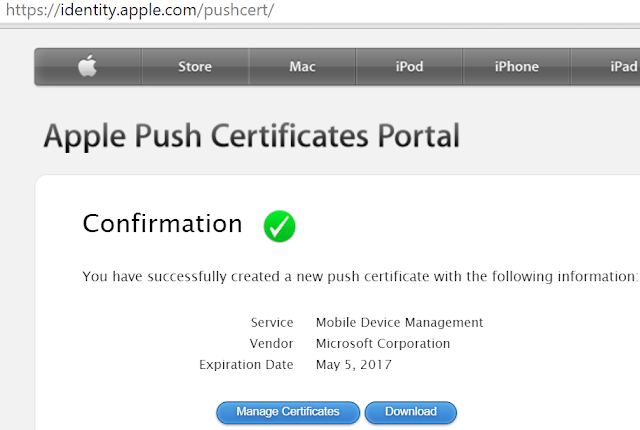Image resolution: width=640 pixels, height=430 pixels.
Task: Click the Confirmation heading text
Action: click(x=162, y=224)
